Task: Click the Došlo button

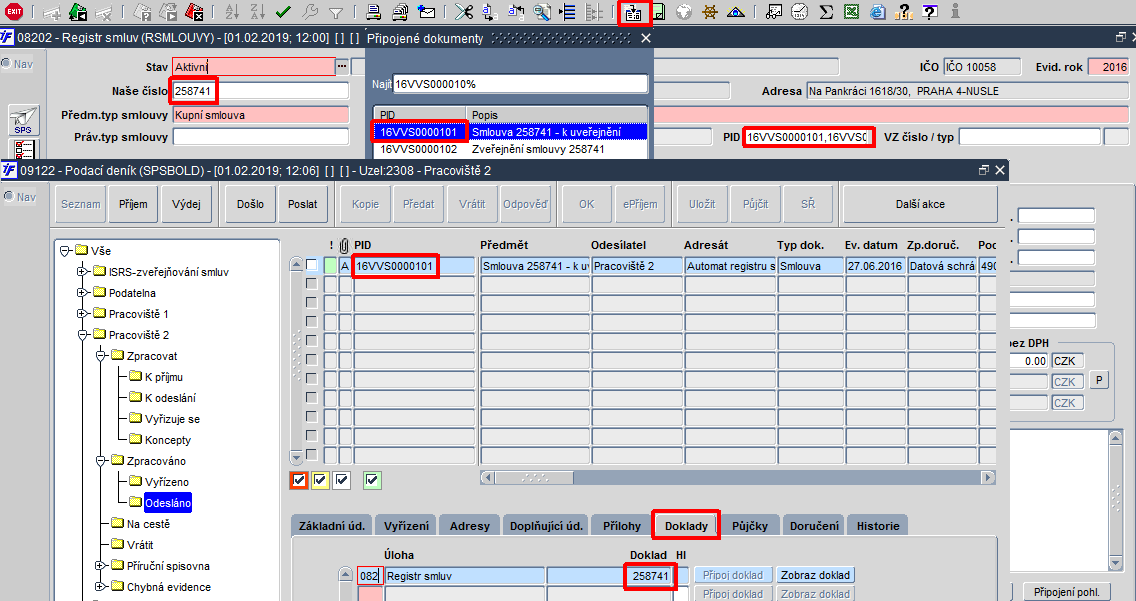Action: pyautogui.click(x=250, y=204)
